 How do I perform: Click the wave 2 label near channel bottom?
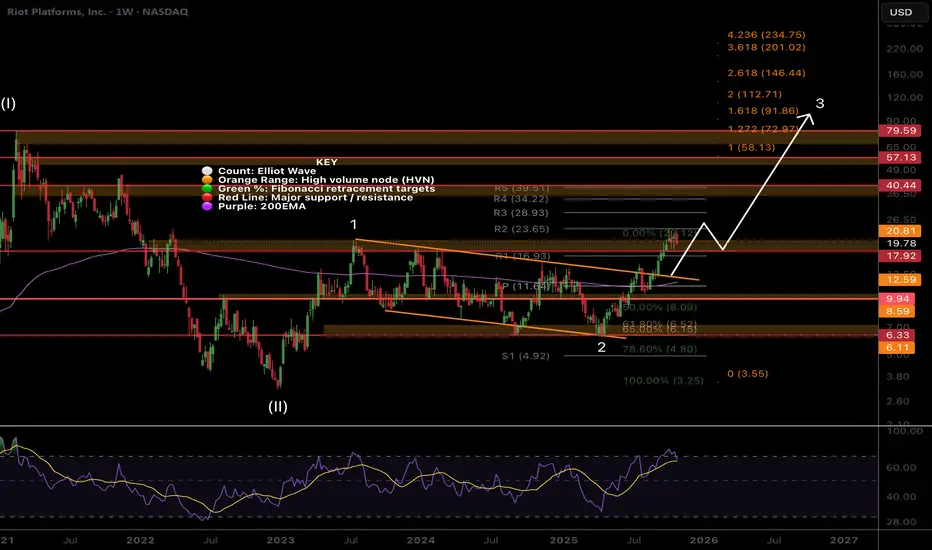click(x=601, y=348)
